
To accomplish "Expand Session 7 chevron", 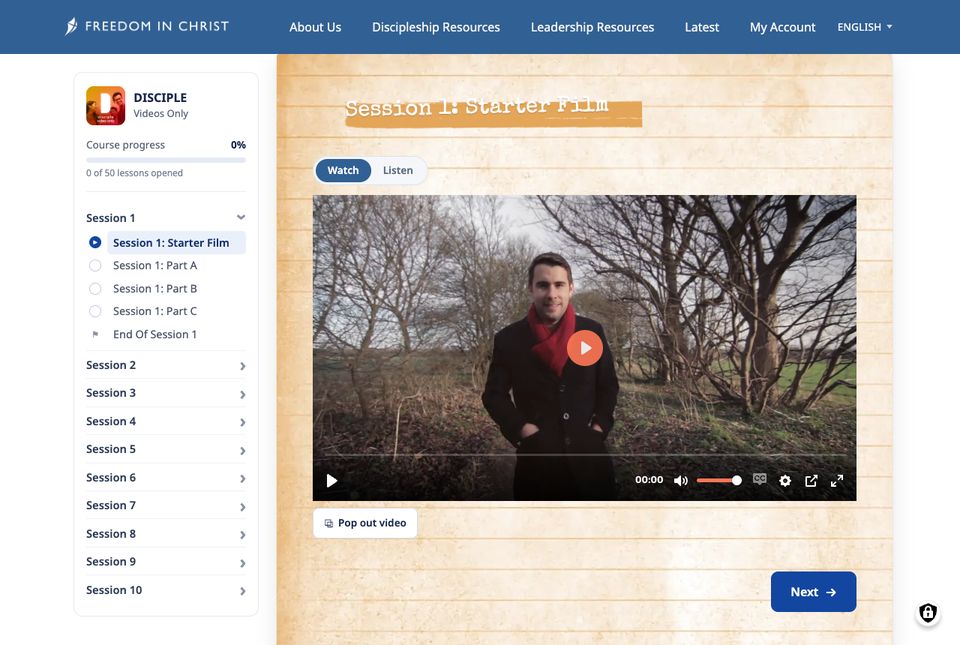I will [x=242, y=507].
